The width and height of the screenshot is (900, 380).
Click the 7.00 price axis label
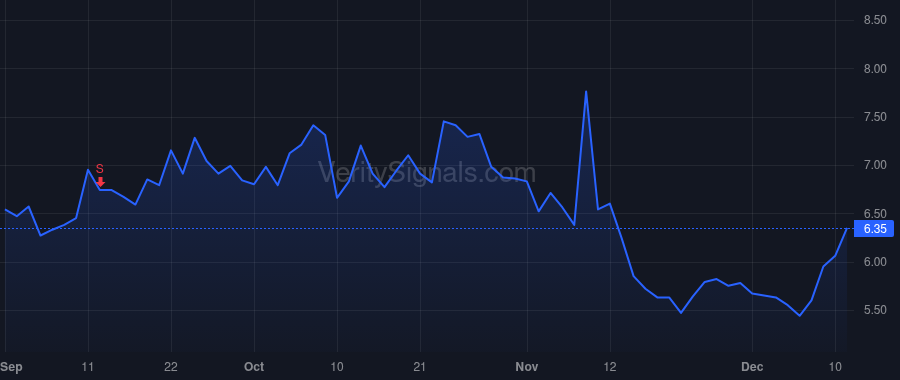point(875,165)
